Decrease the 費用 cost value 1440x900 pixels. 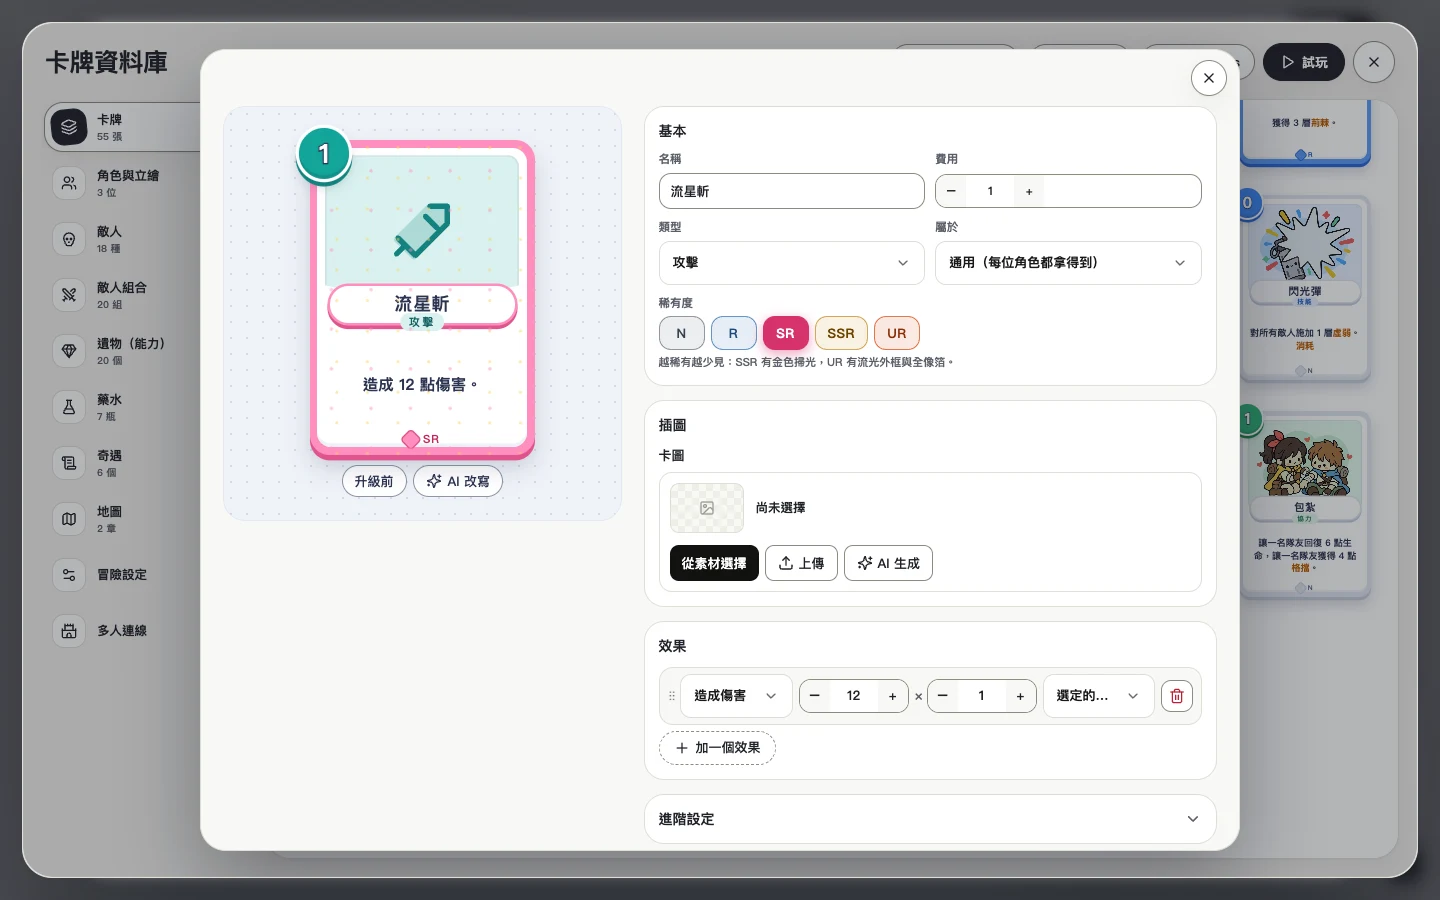pos(951,191)
